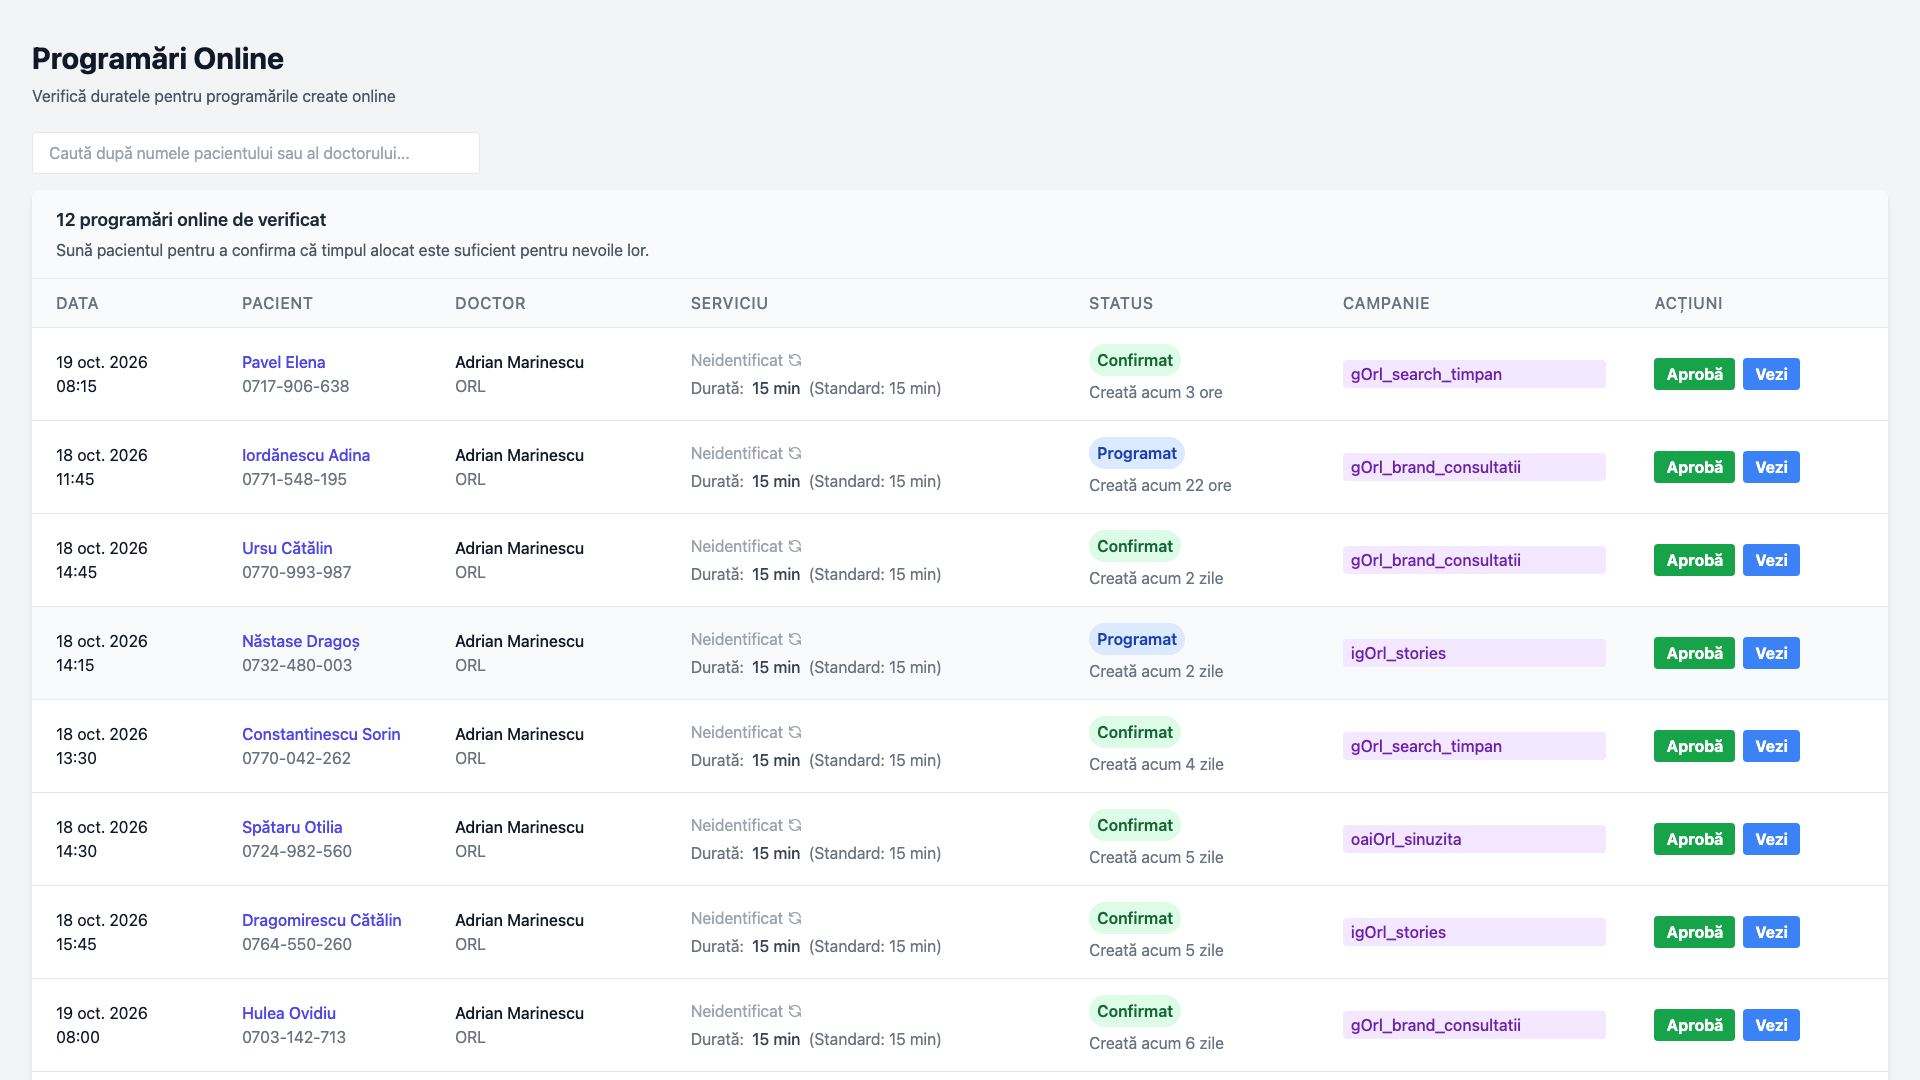The width and height of the screenshot is (1920, 1080).
Task: Open patient profile Năstase Dragoș
Action: 301,641
